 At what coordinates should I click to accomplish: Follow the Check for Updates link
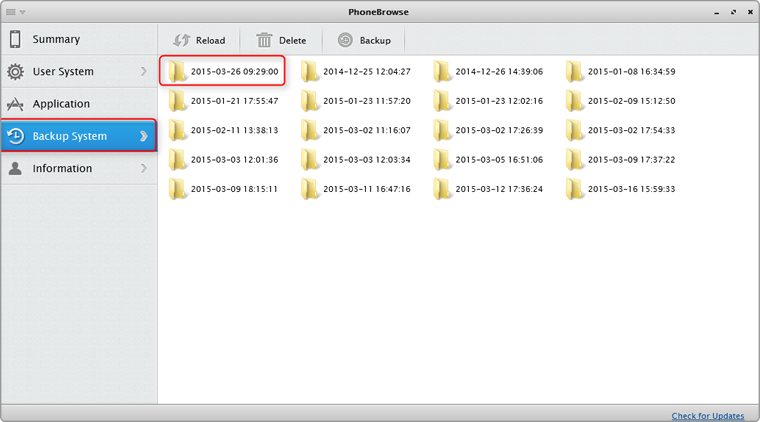(x=708, y=415)
